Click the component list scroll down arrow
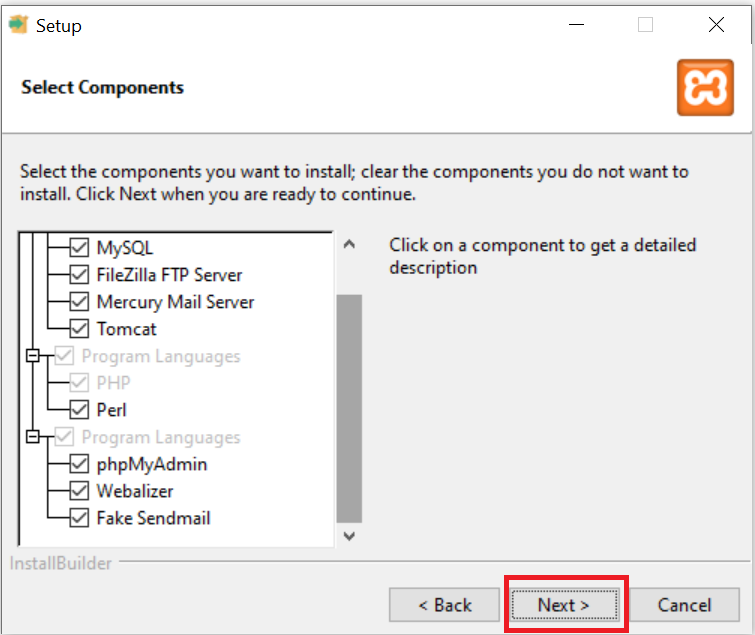Image resolution: width=755 pixels, height=635 pixels. [349, 537]
